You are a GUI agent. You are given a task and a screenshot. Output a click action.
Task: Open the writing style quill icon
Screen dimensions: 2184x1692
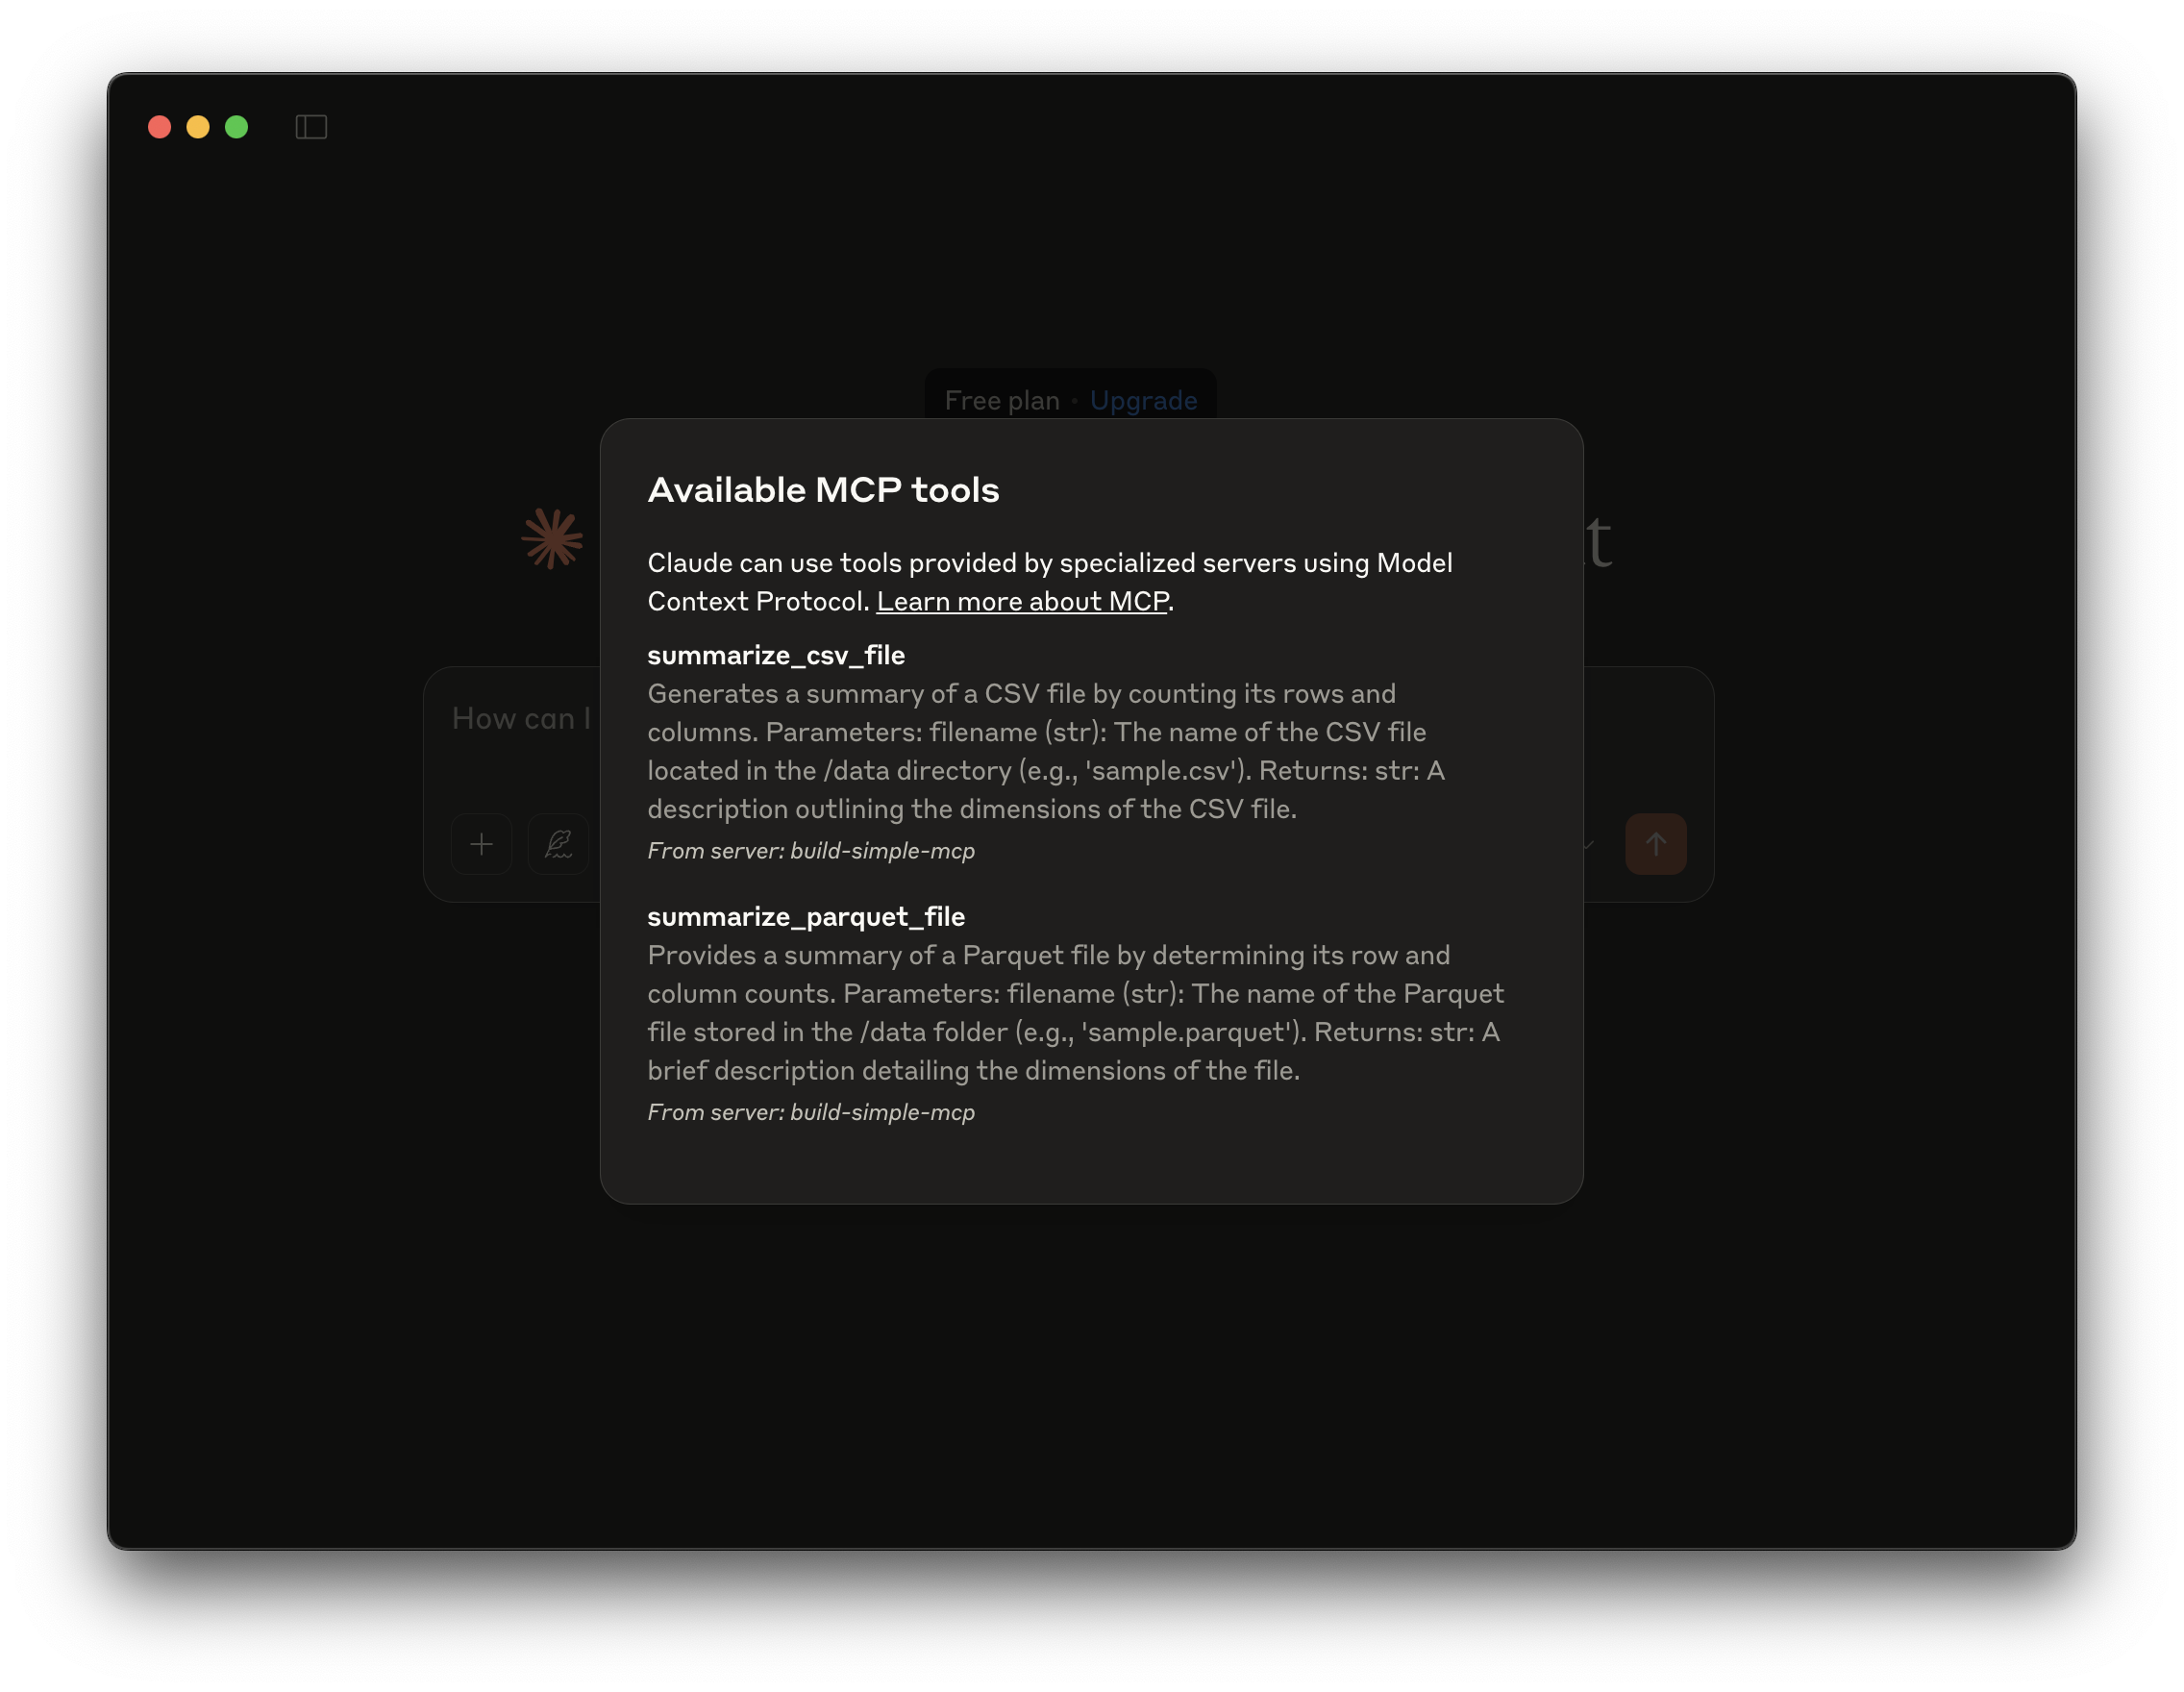[558, 845]
